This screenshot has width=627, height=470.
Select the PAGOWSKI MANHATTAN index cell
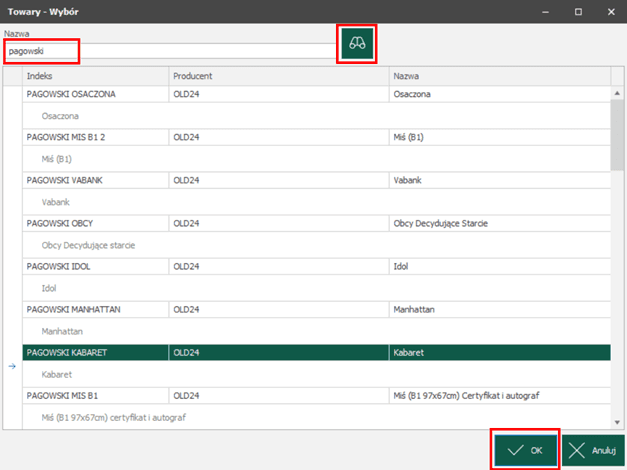pyautogui.click(x=96, y=310)
